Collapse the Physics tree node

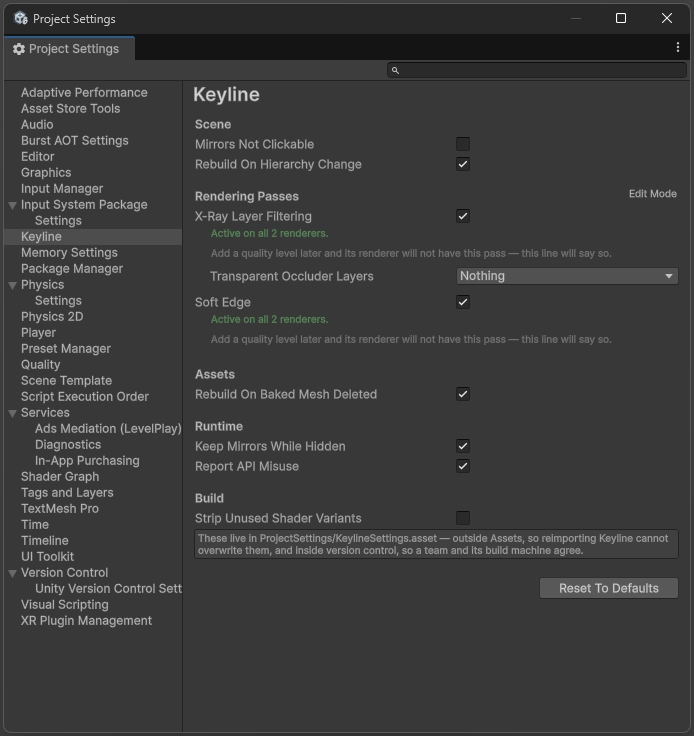coord(13,285)
